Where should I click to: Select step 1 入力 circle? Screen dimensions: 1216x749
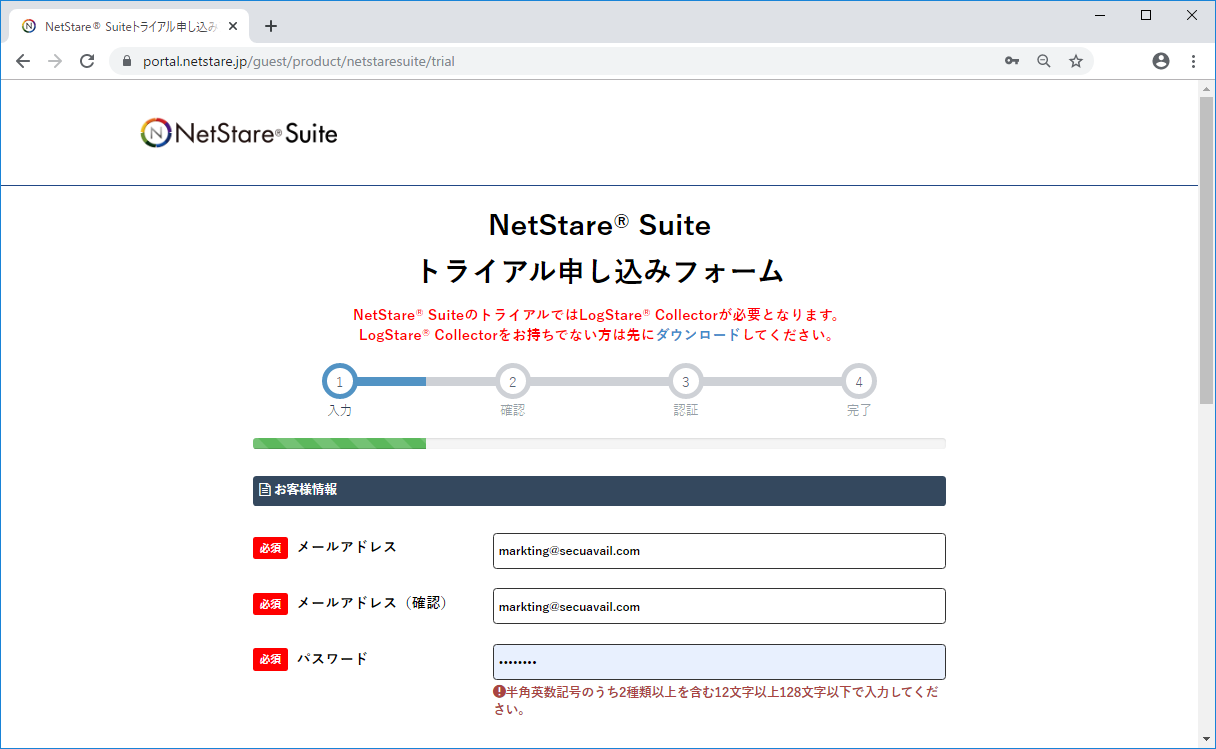pos(339,381)
